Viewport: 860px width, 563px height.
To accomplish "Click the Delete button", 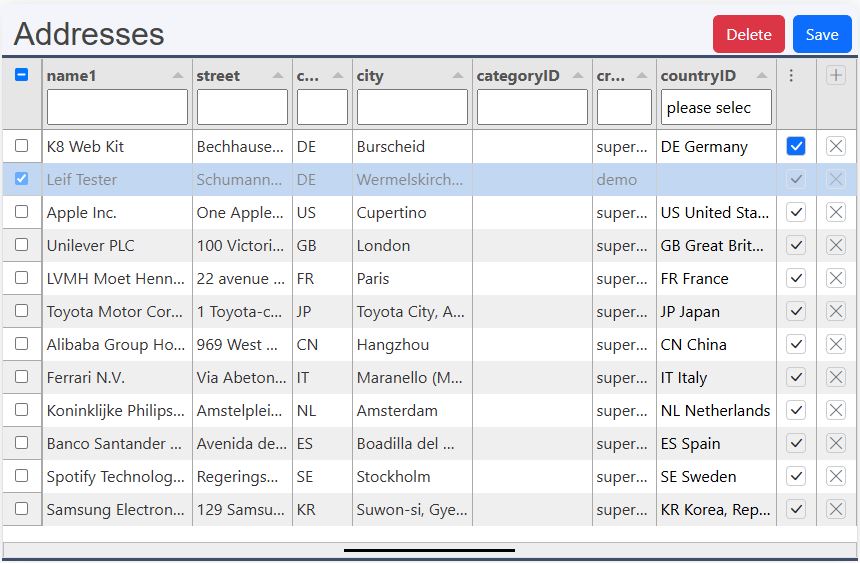I will [x=748, y=35].
